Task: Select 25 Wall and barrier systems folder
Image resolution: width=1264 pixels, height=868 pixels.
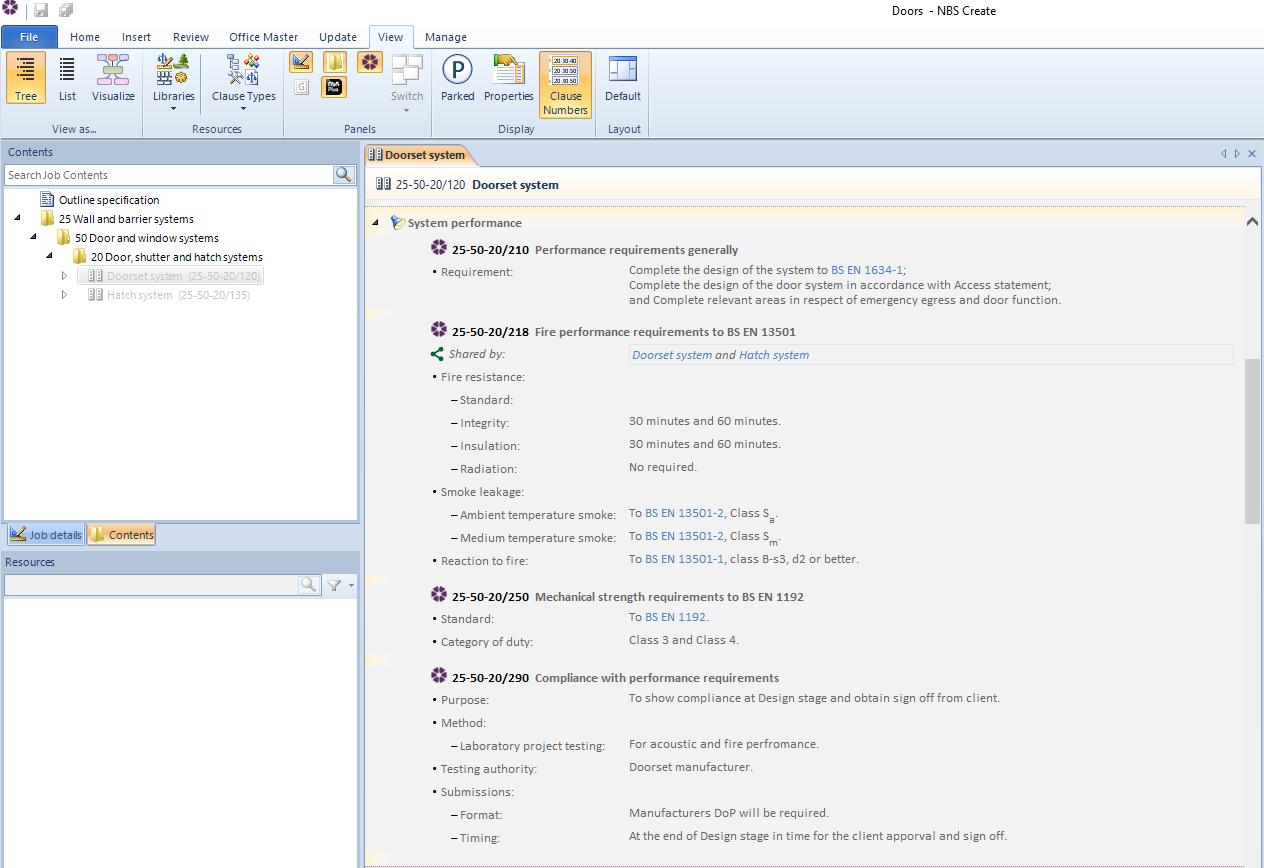Action: pos(126,219)
